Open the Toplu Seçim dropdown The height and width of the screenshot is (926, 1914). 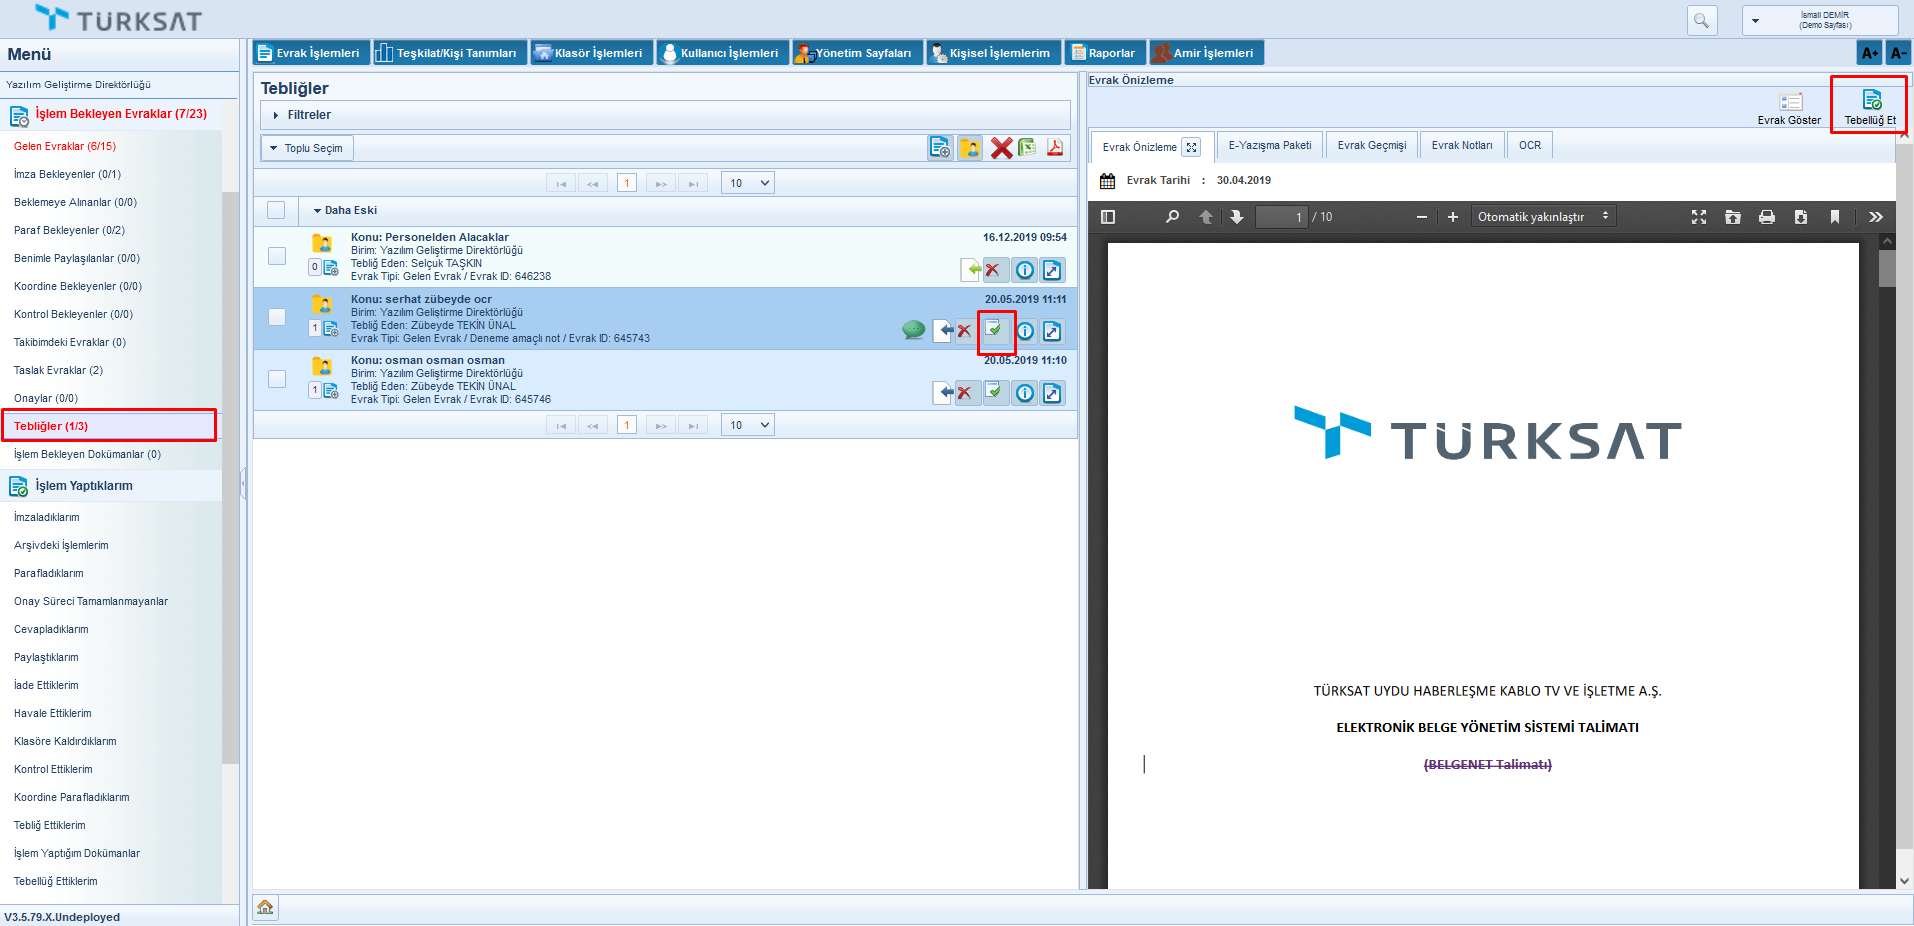[308, 148]
